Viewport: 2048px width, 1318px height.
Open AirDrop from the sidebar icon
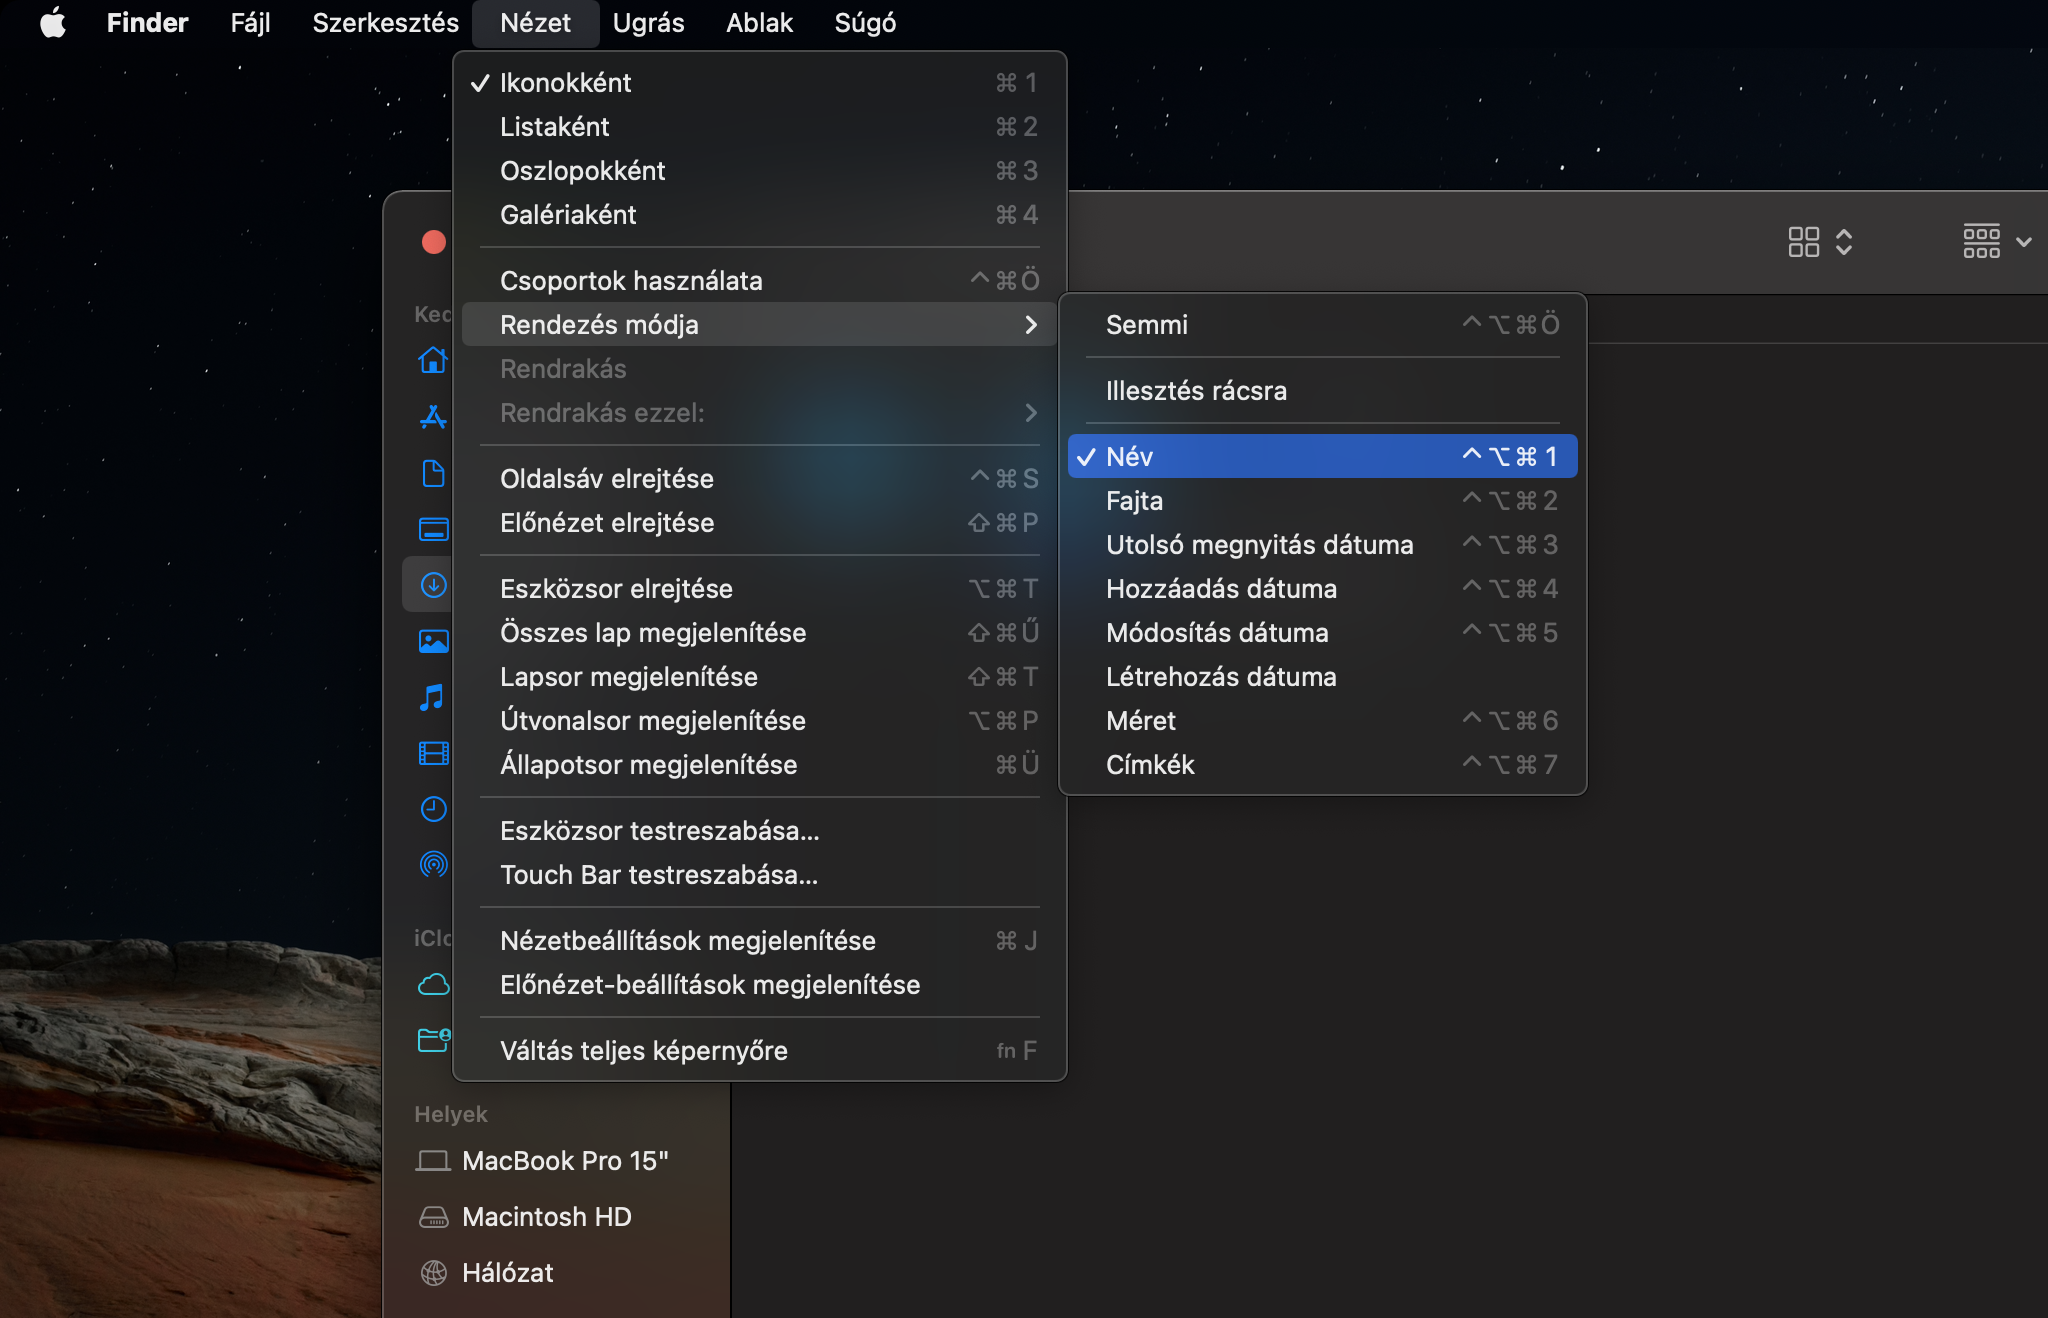pyautogui.click(x=433, y=864)
